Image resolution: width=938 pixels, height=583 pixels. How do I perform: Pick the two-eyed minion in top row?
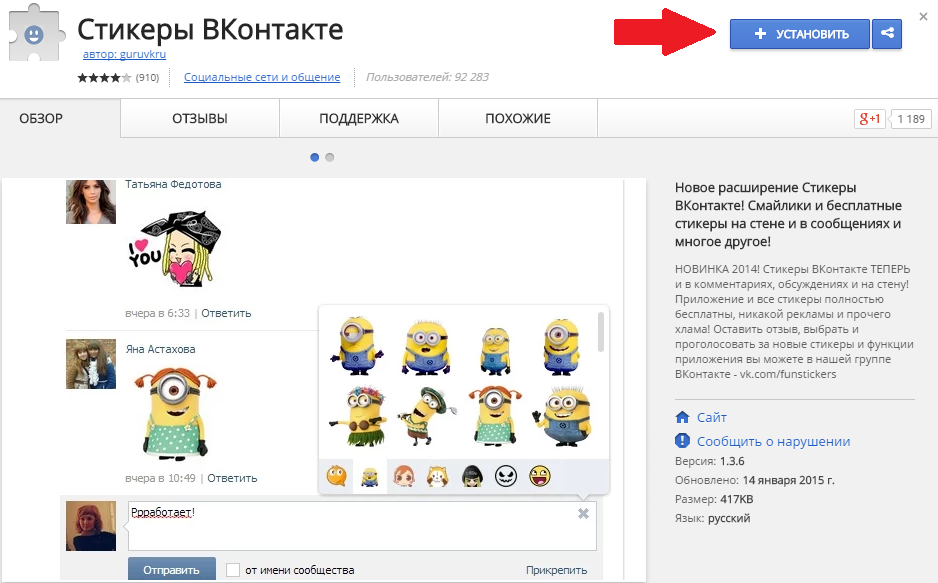(x=425, y=347)
